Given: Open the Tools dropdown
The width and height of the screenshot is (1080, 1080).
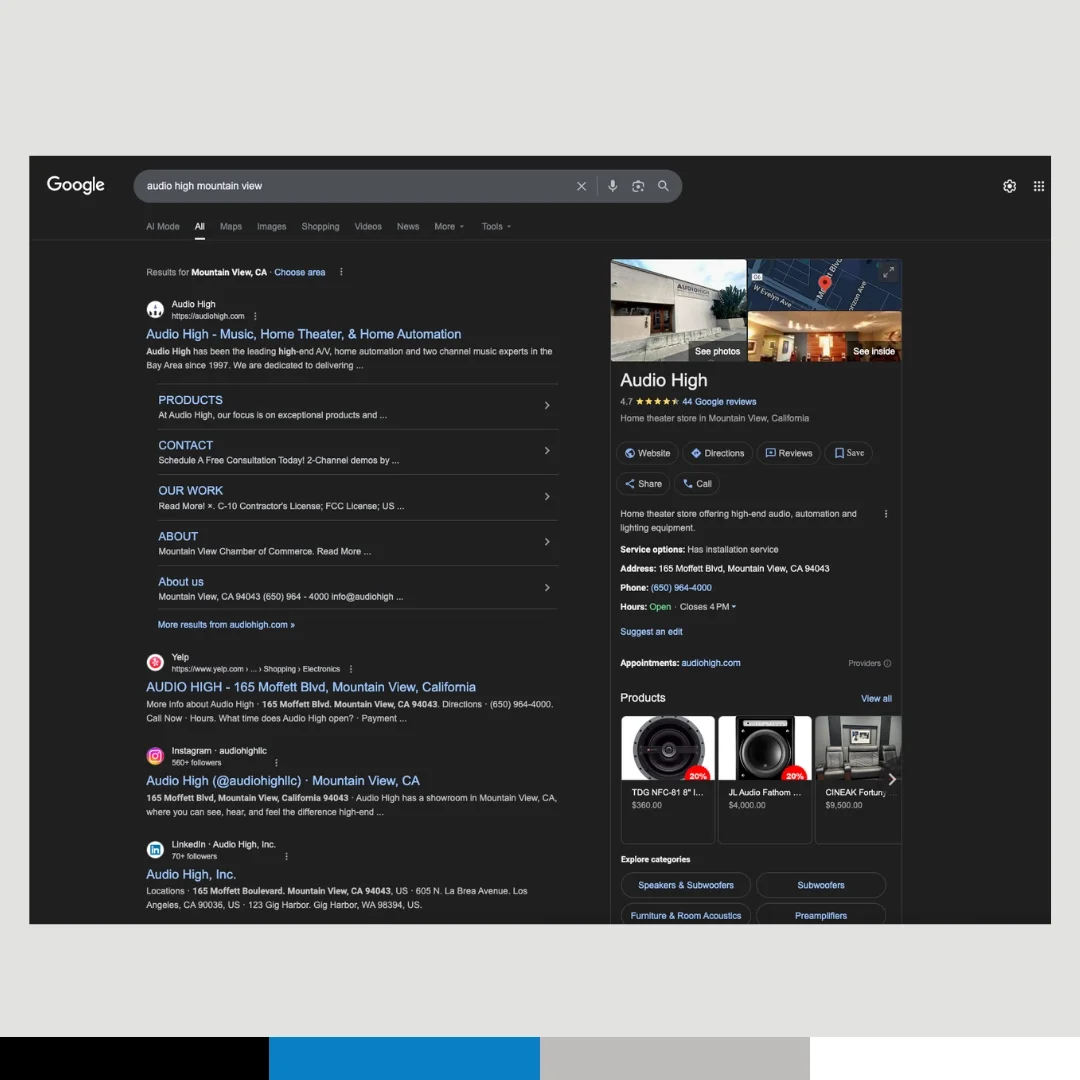Looking at the screenshot, I should [496, 226].
